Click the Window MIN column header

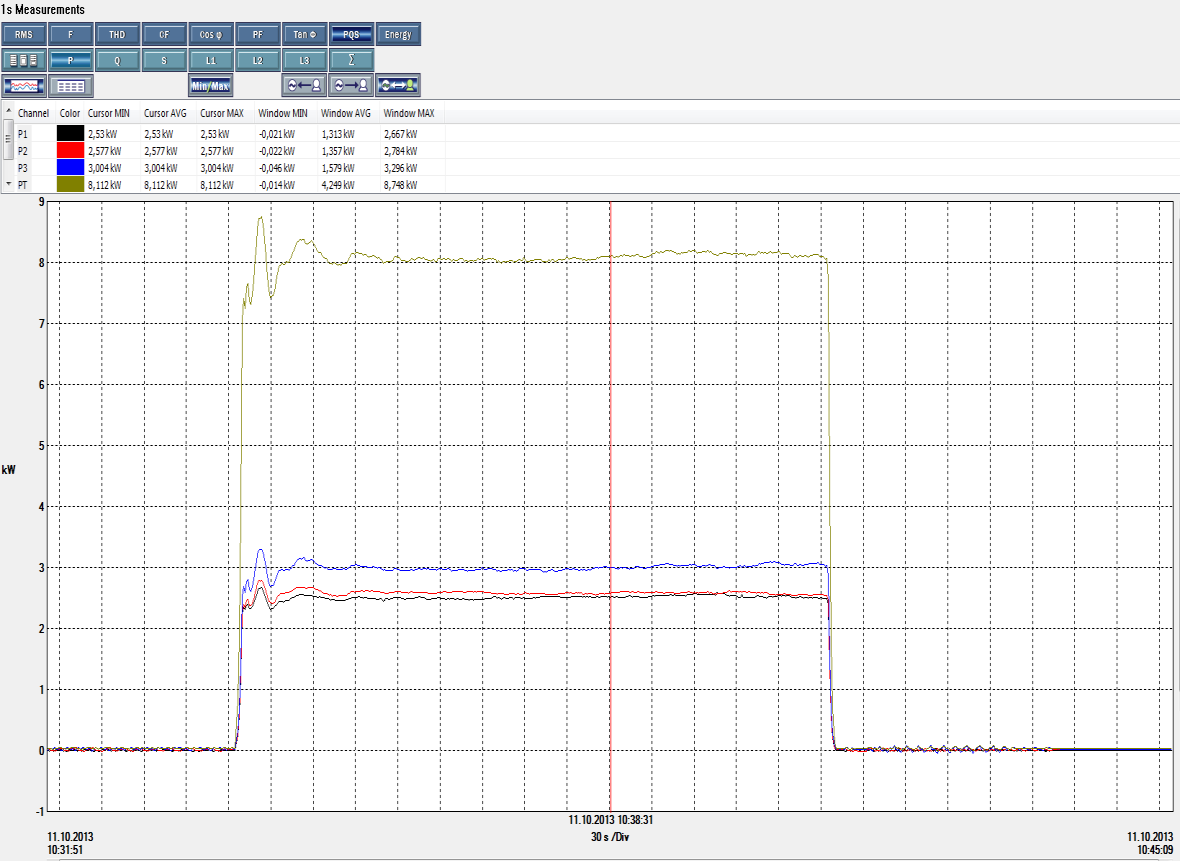coord(283,113)
